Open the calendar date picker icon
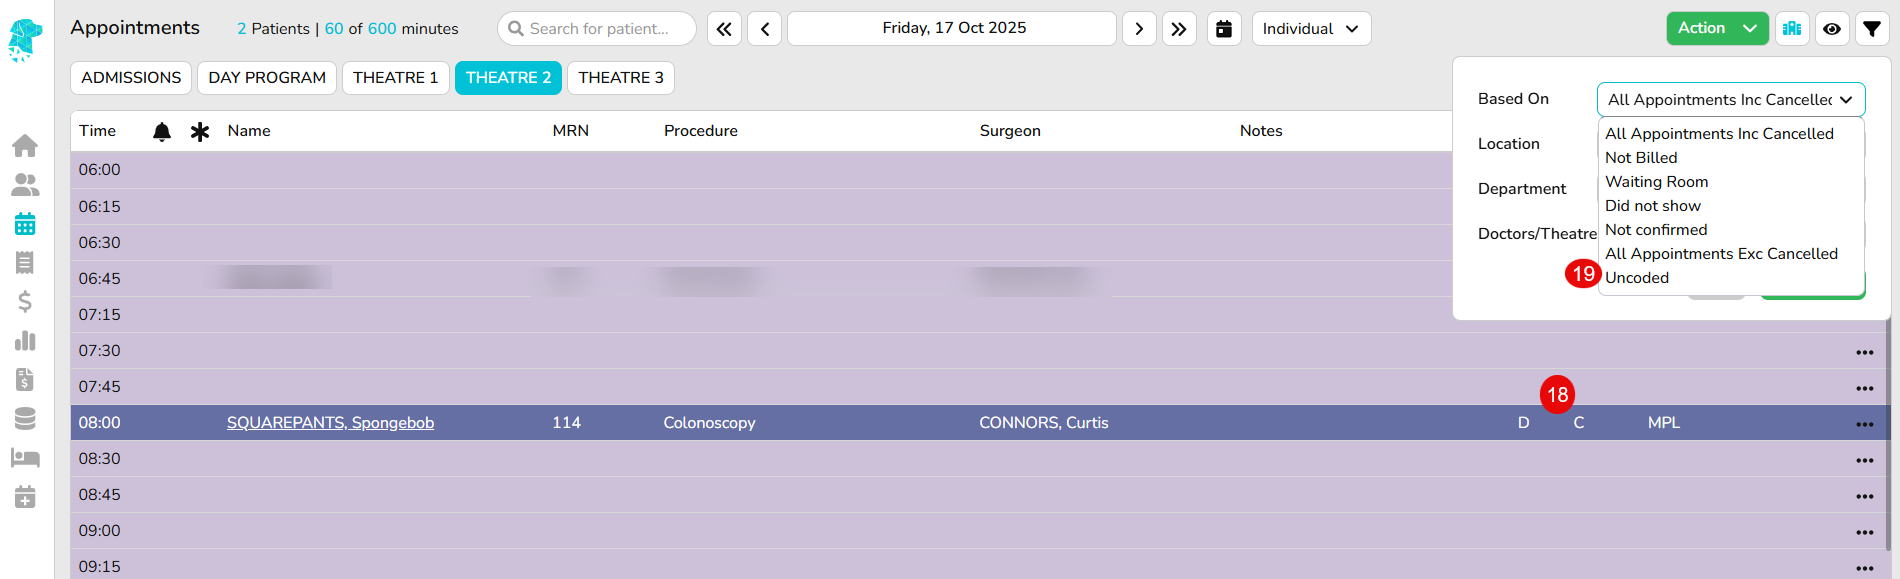1900x579 pixels. click(x=1224, y=29)
